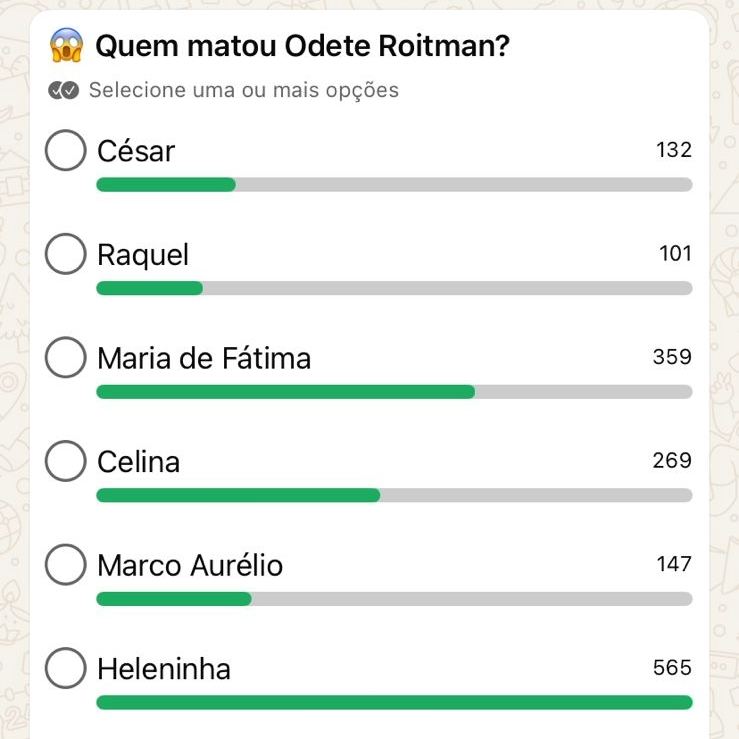739x739 pixels.
Task: Select the Raquel poll option circle
Action: click(x=66, y=254)
